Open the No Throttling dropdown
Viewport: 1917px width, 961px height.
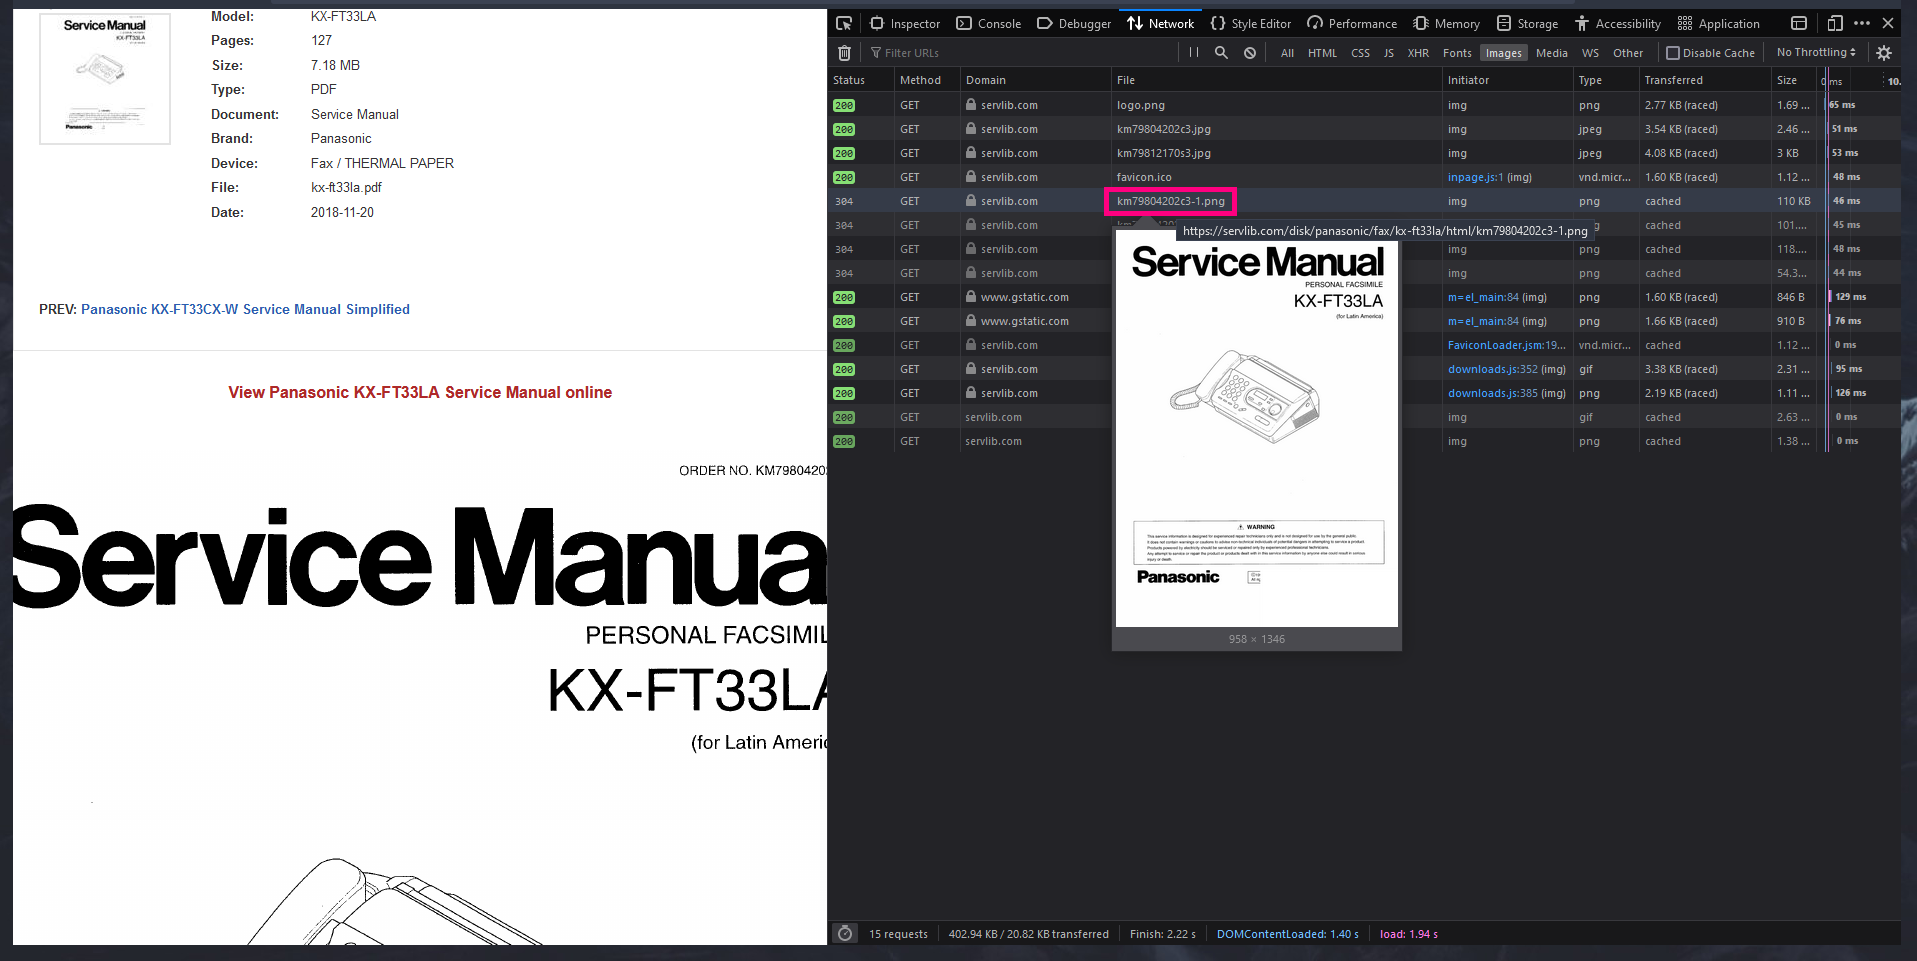(x=1816, y=52)
